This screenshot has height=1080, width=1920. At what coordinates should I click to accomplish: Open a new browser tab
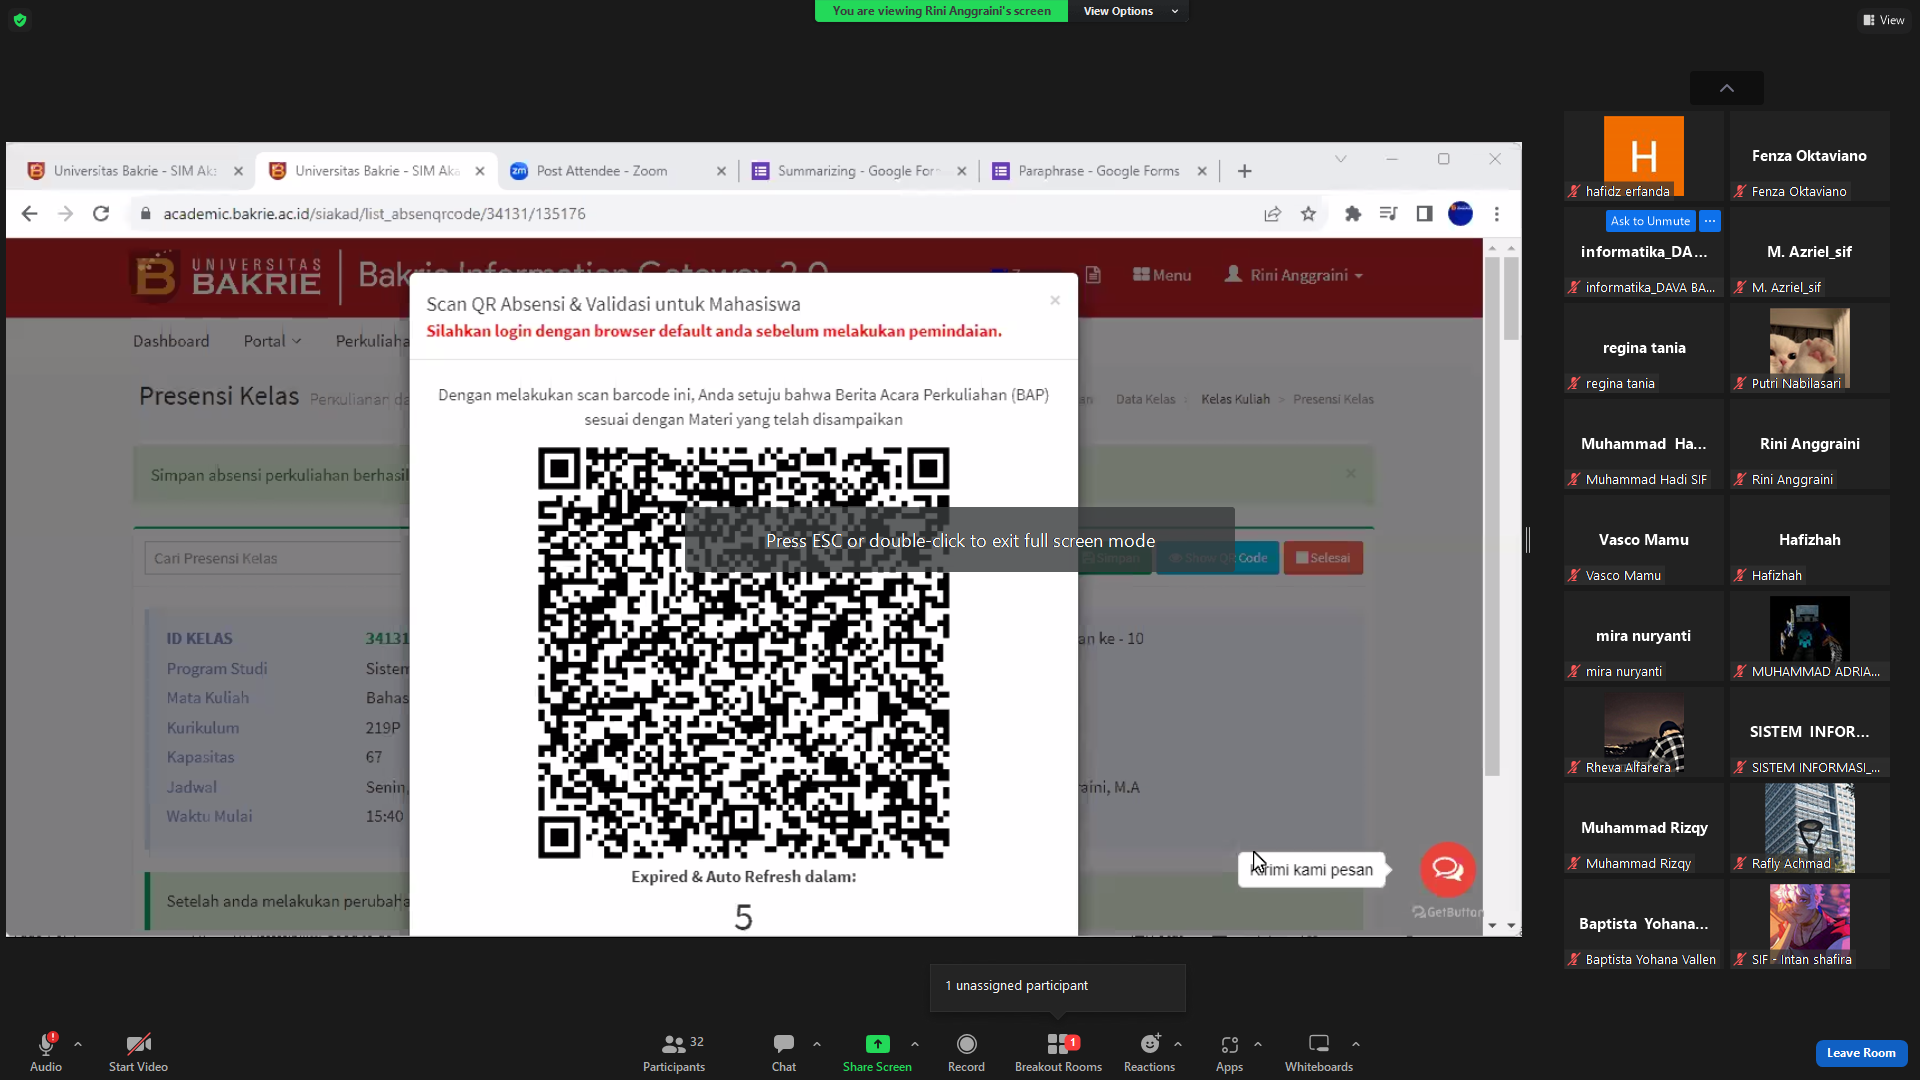1245,171
